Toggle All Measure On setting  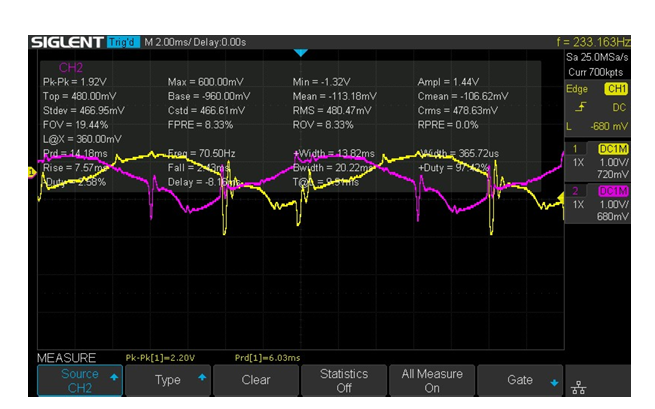[432, 380]
